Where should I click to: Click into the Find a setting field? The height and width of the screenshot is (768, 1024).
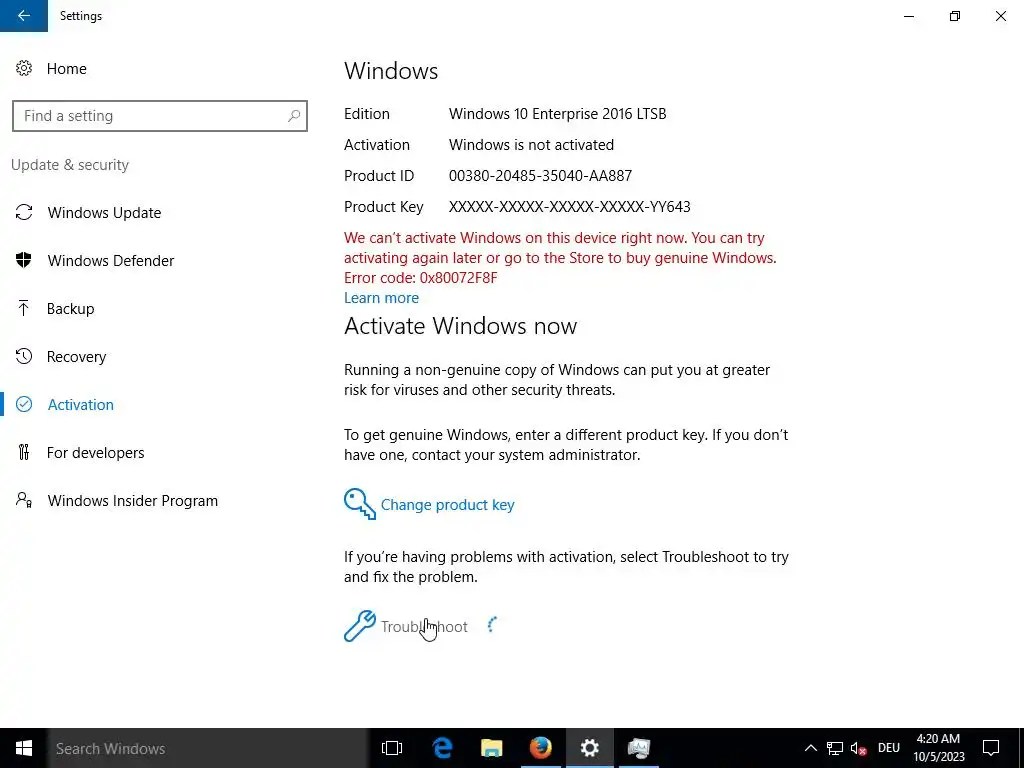[159, 116]
